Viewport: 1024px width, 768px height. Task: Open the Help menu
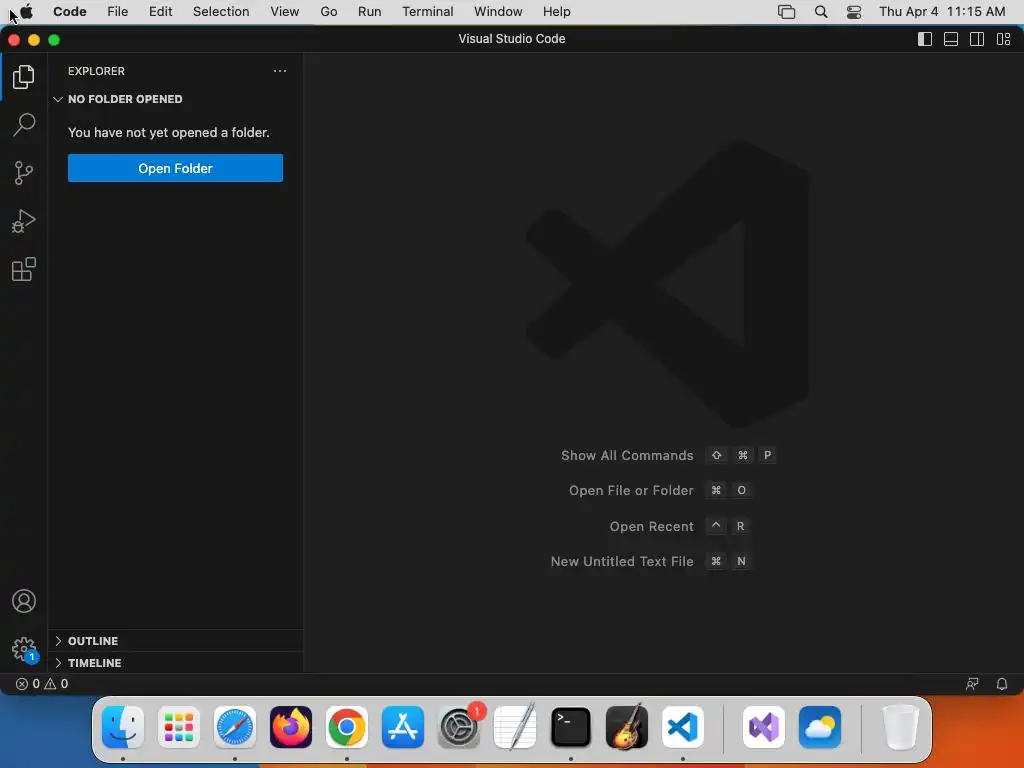click(556, 12)
